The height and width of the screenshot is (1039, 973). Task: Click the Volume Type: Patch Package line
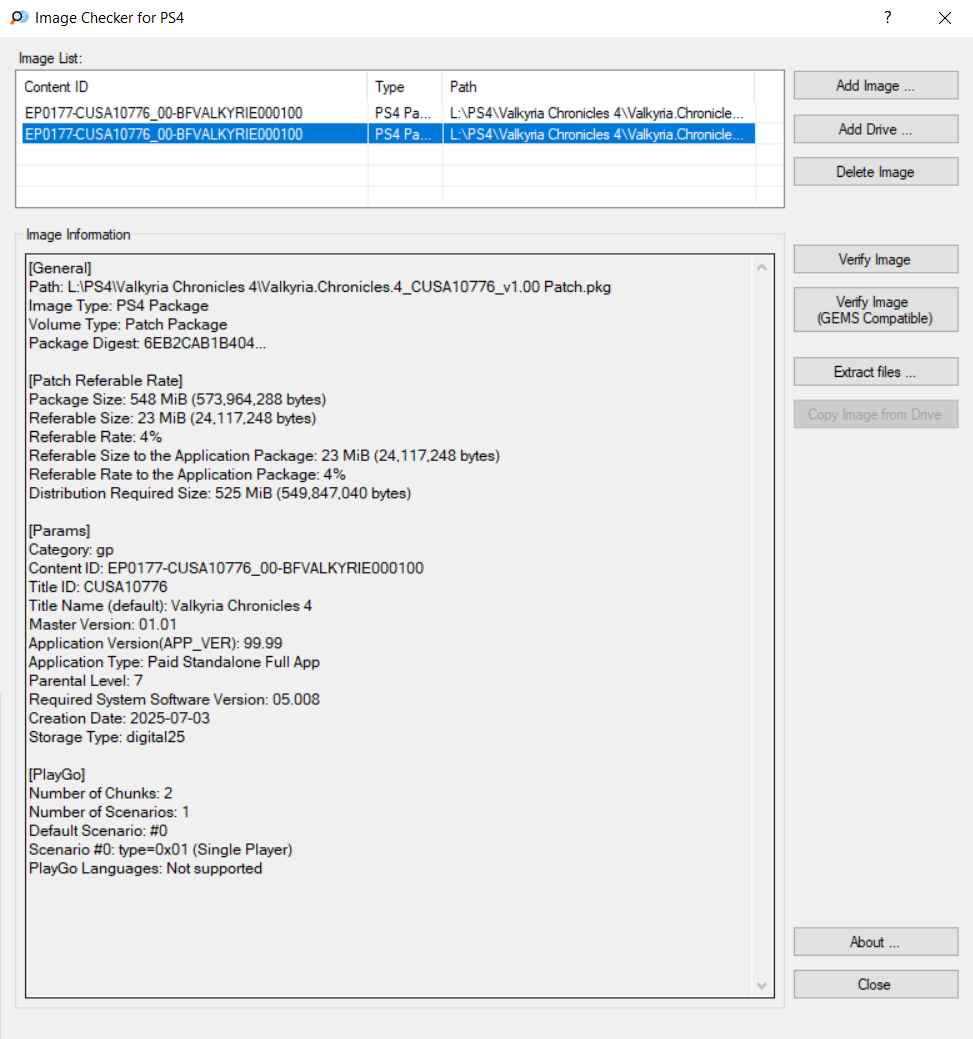128,324
